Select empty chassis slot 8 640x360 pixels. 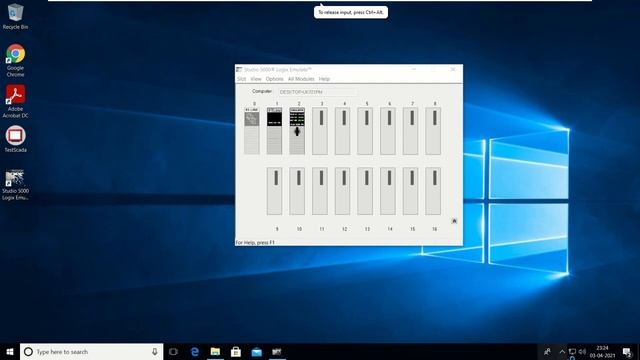(x=433, y=131)
